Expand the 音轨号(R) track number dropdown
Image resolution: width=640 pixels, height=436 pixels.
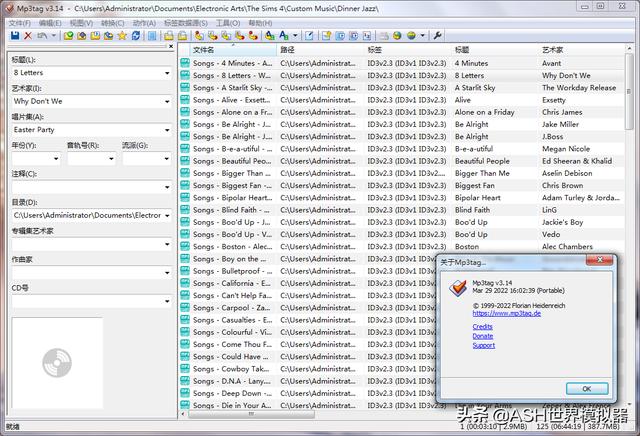(111, 158)
